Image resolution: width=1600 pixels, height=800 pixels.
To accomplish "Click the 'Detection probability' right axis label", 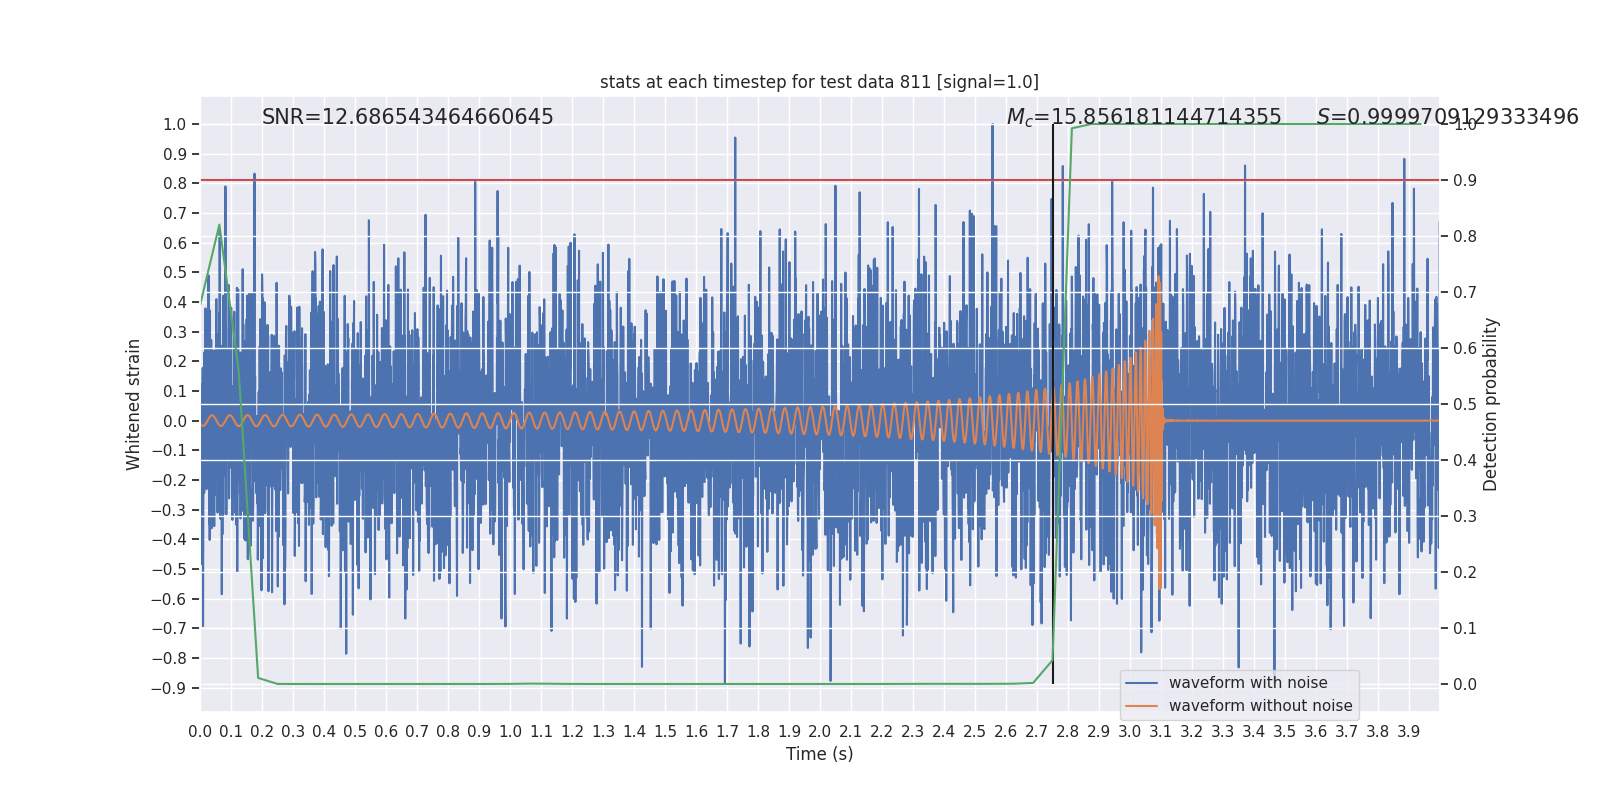I will coord(1491,404).
